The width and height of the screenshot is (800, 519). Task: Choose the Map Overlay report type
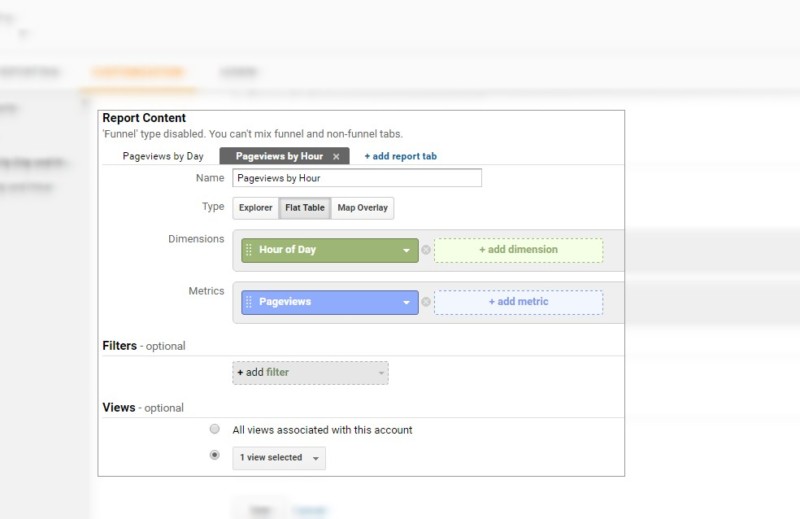coord(362,208)
